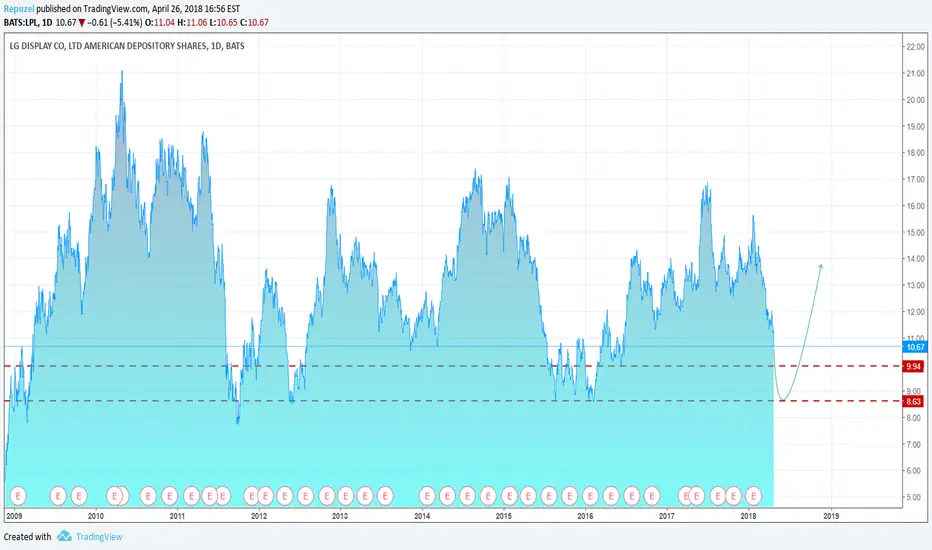Click the red down-triangle price change indicator
Image resolution: width=932 pixels, height=550 pixels.
click(82, 23)
